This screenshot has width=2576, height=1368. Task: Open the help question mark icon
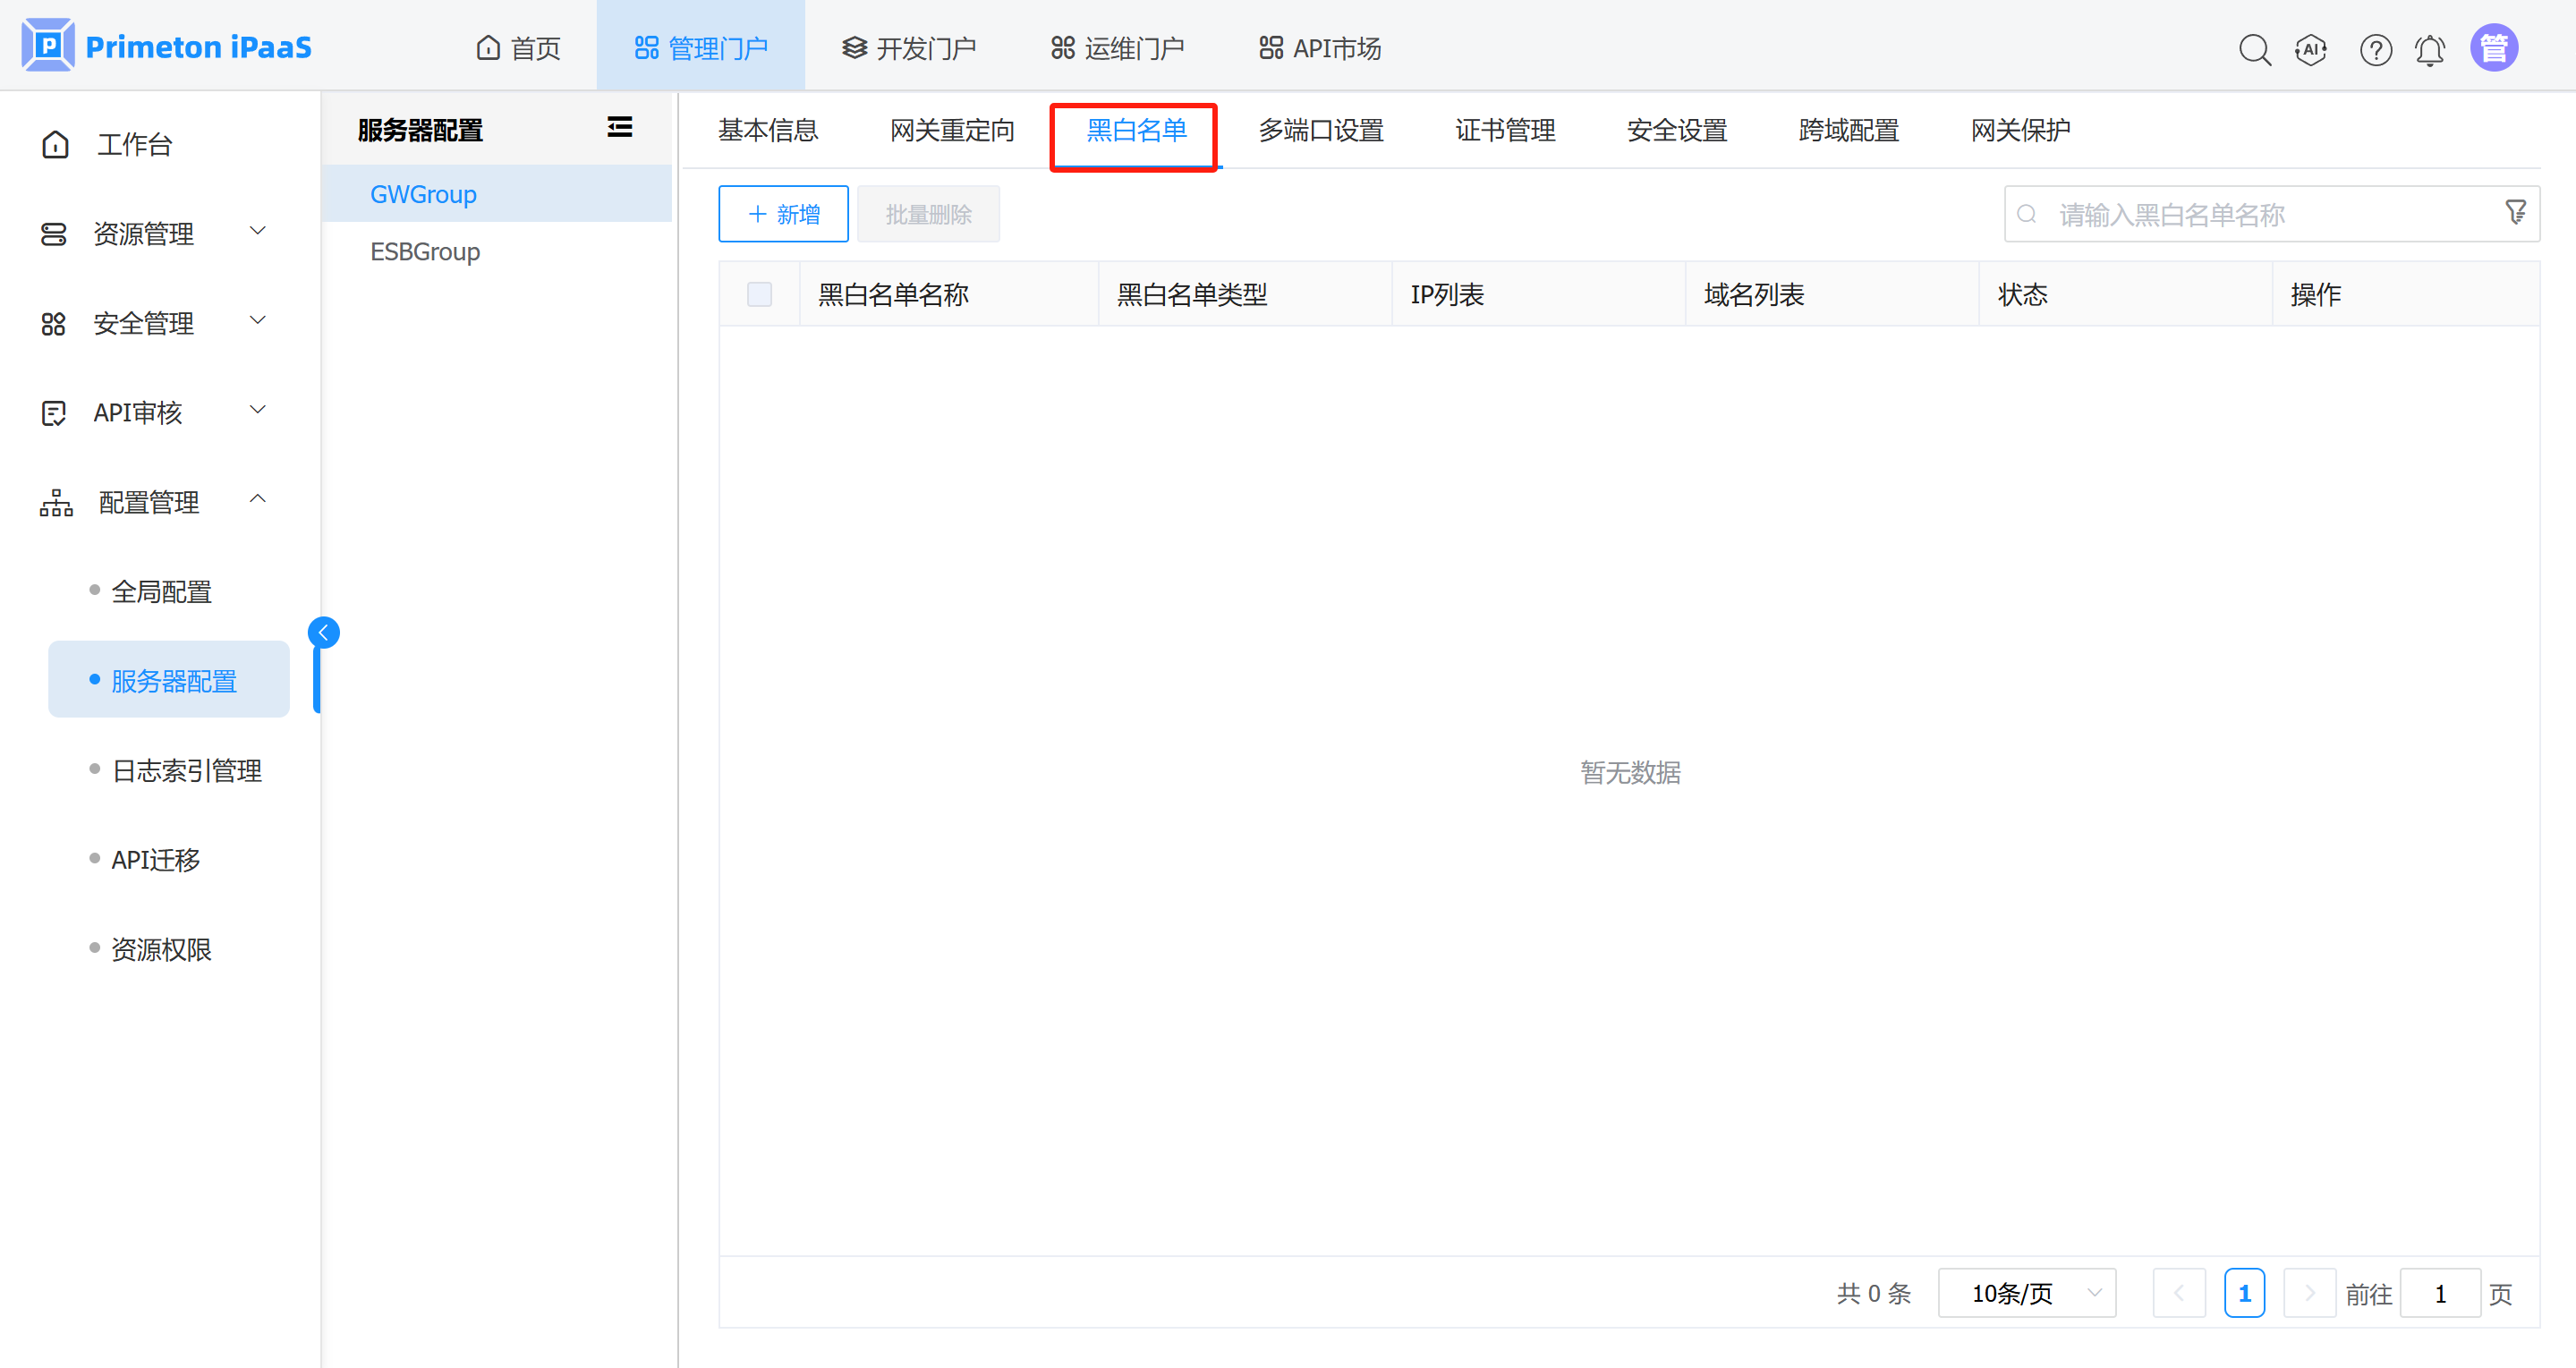(2375, 49)
